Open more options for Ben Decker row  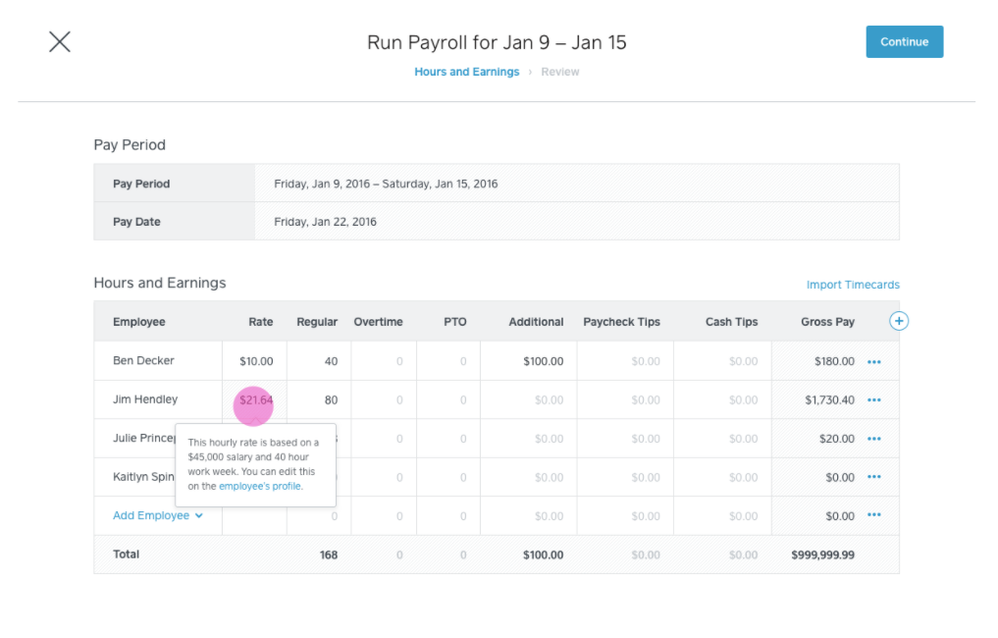point(874,362)
